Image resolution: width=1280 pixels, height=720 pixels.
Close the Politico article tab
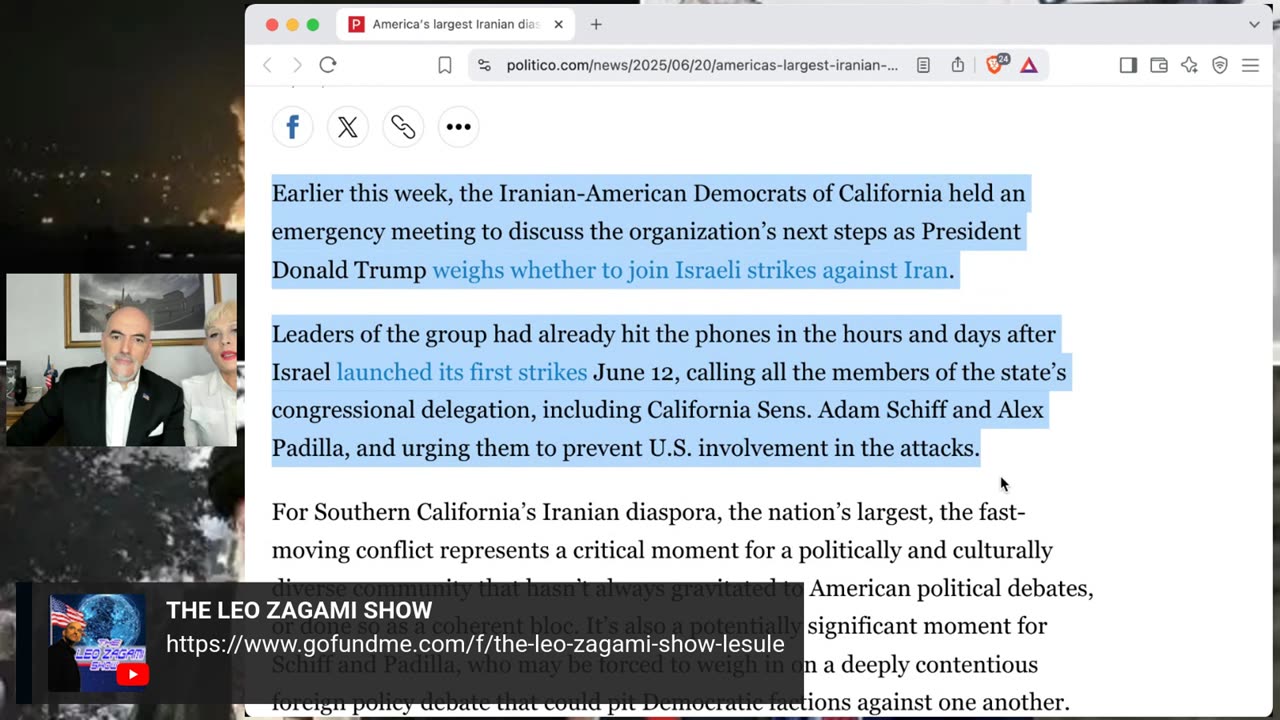pyautogui.click(x=558, y=24)
